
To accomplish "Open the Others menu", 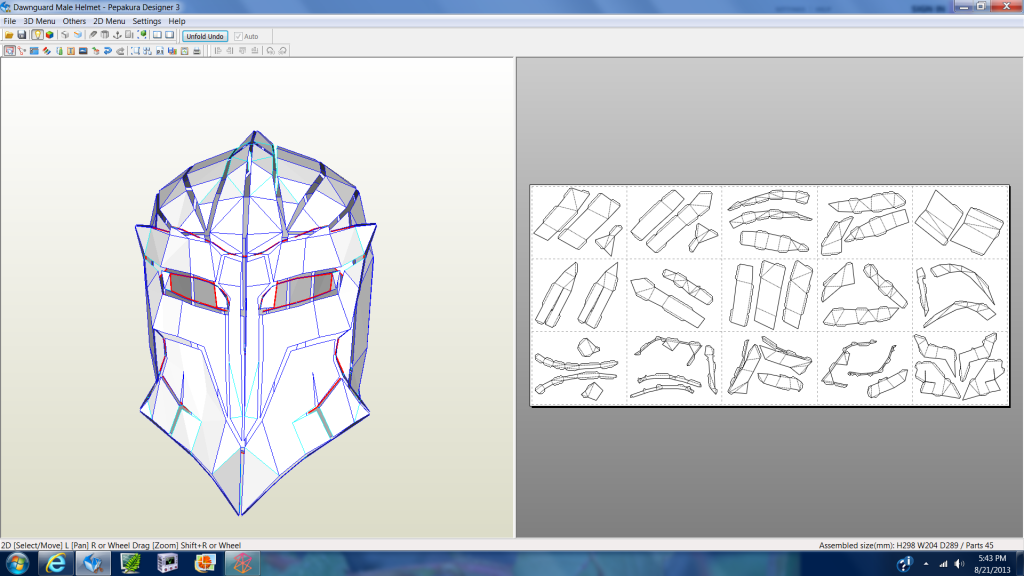I will 74,21.
